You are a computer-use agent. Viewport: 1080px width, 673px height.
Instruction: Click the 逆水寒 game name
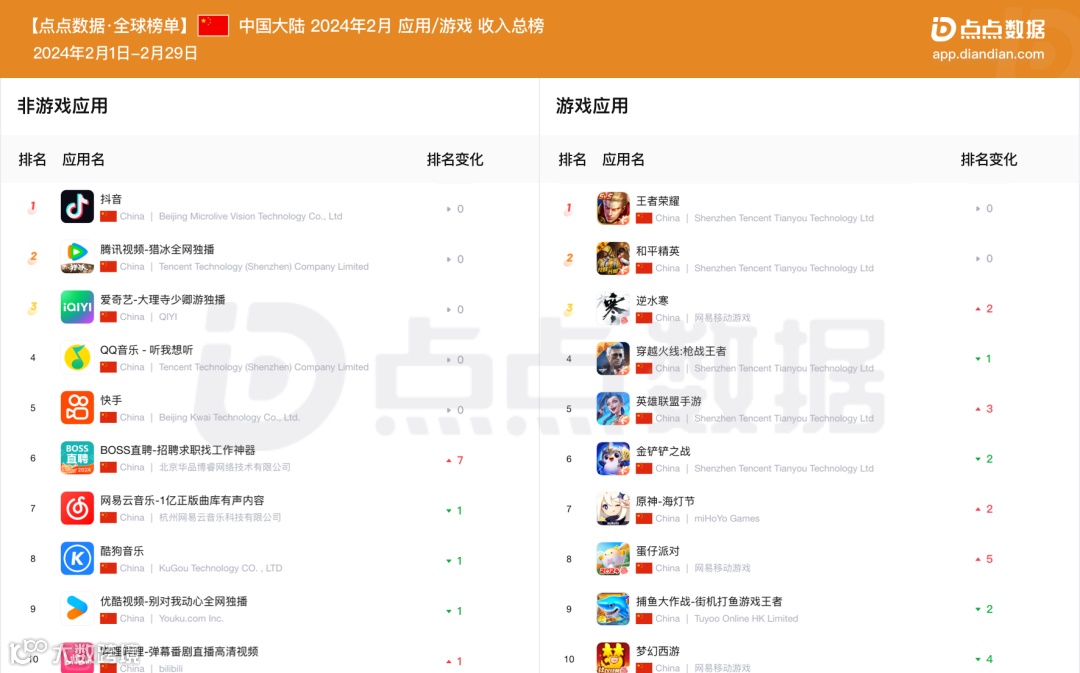(652, 301)
